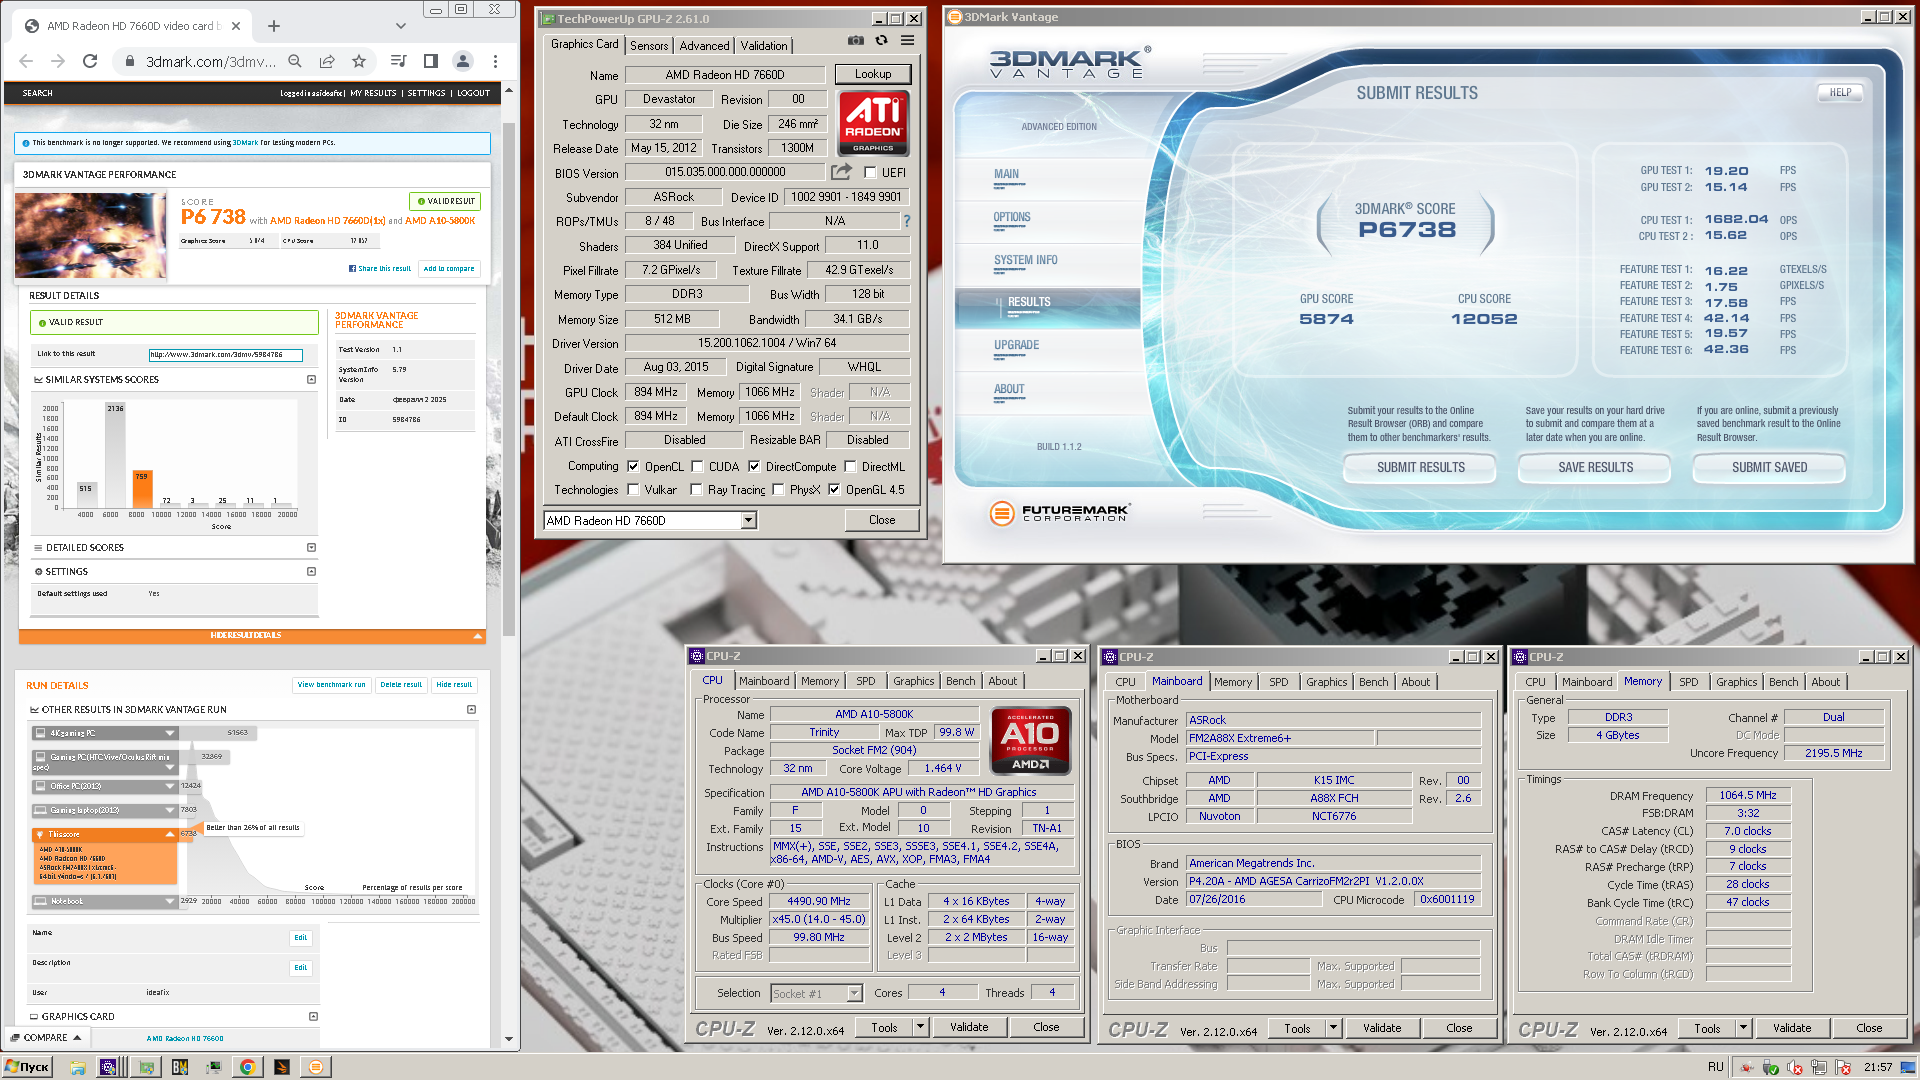Toggle the DirectML checkbox
The image size is (1920, 1080).
(850, 466)
